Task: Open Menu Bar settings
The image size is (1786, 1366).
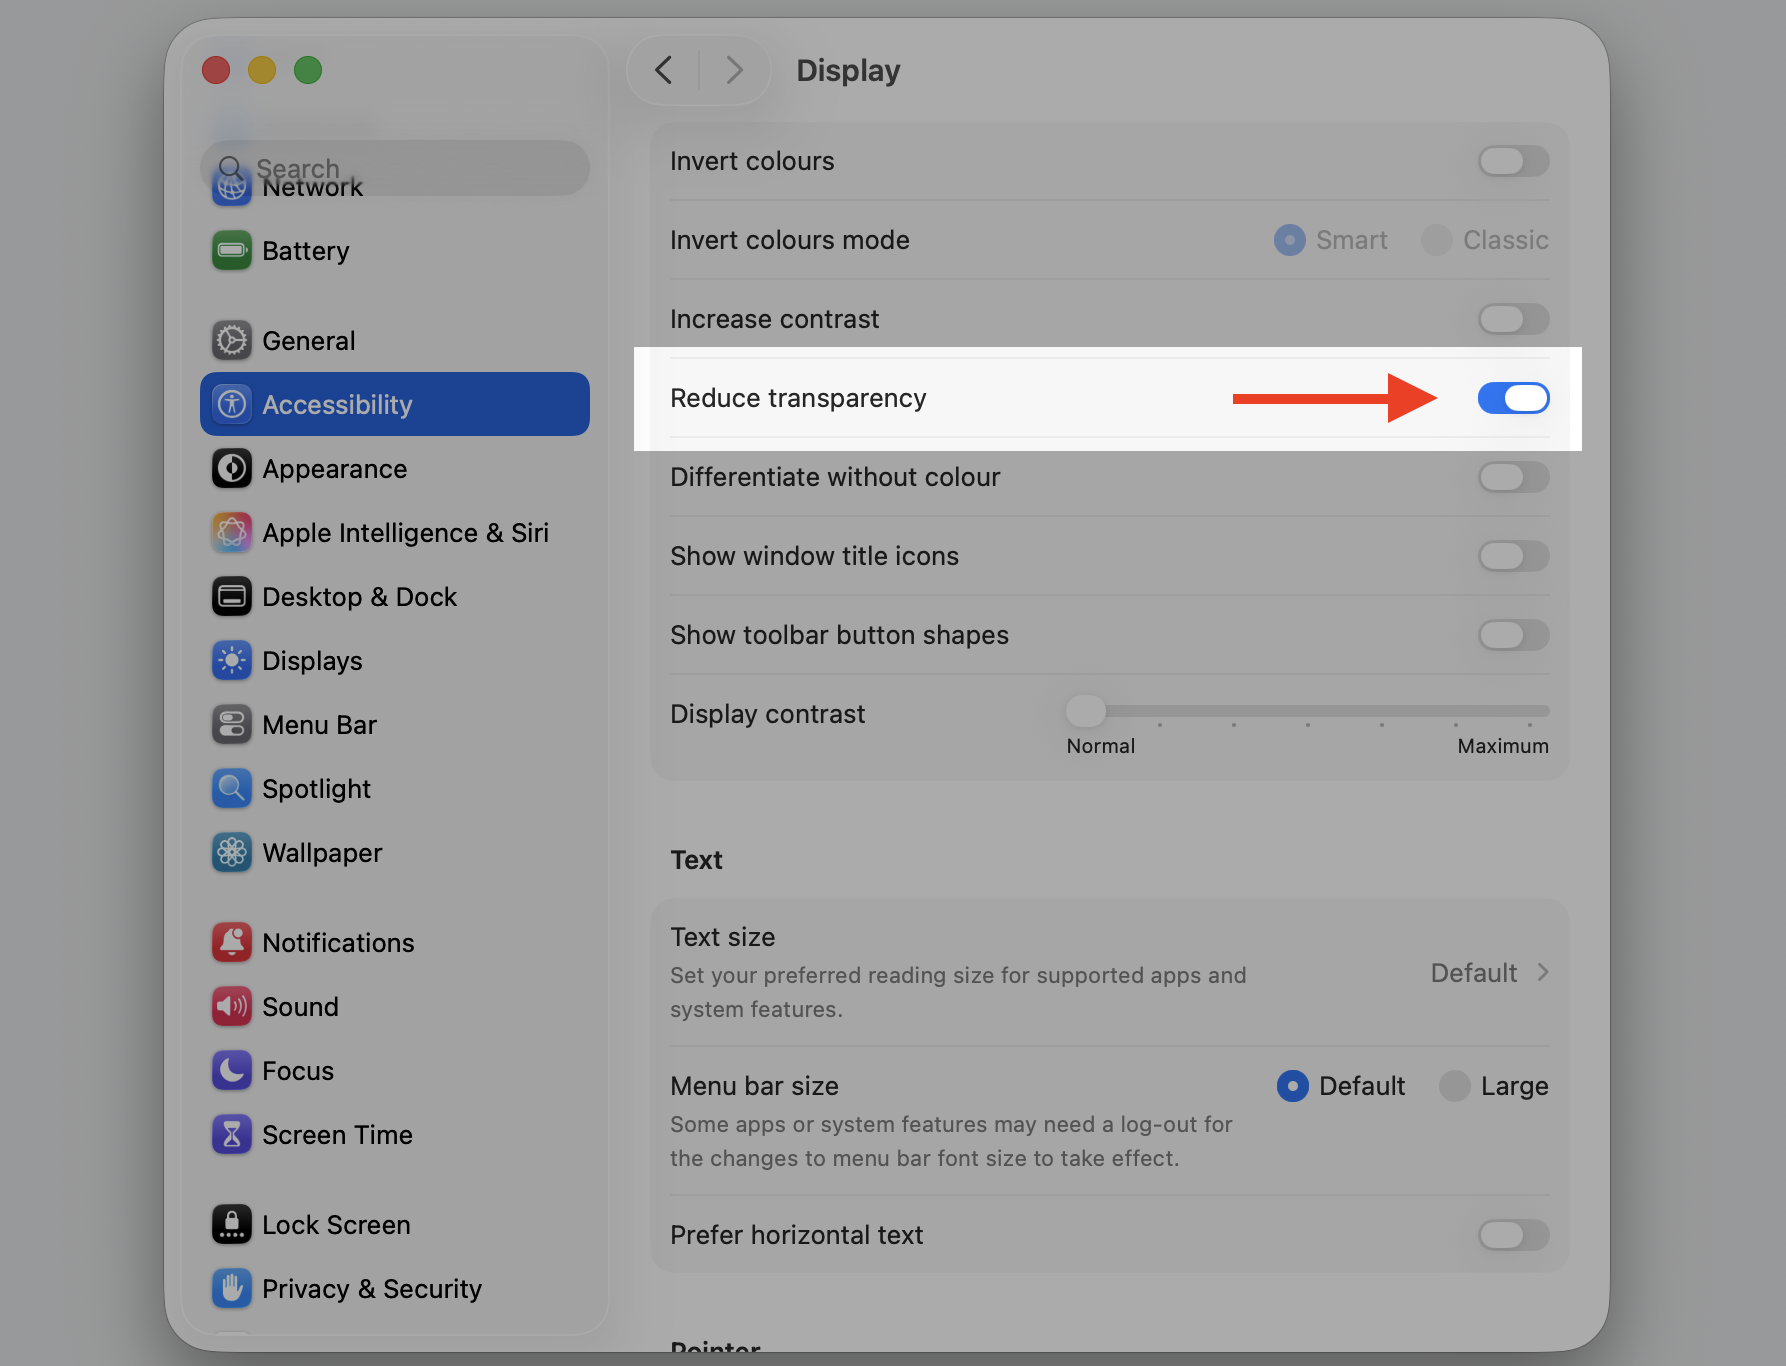Action: tap(395, 724)
